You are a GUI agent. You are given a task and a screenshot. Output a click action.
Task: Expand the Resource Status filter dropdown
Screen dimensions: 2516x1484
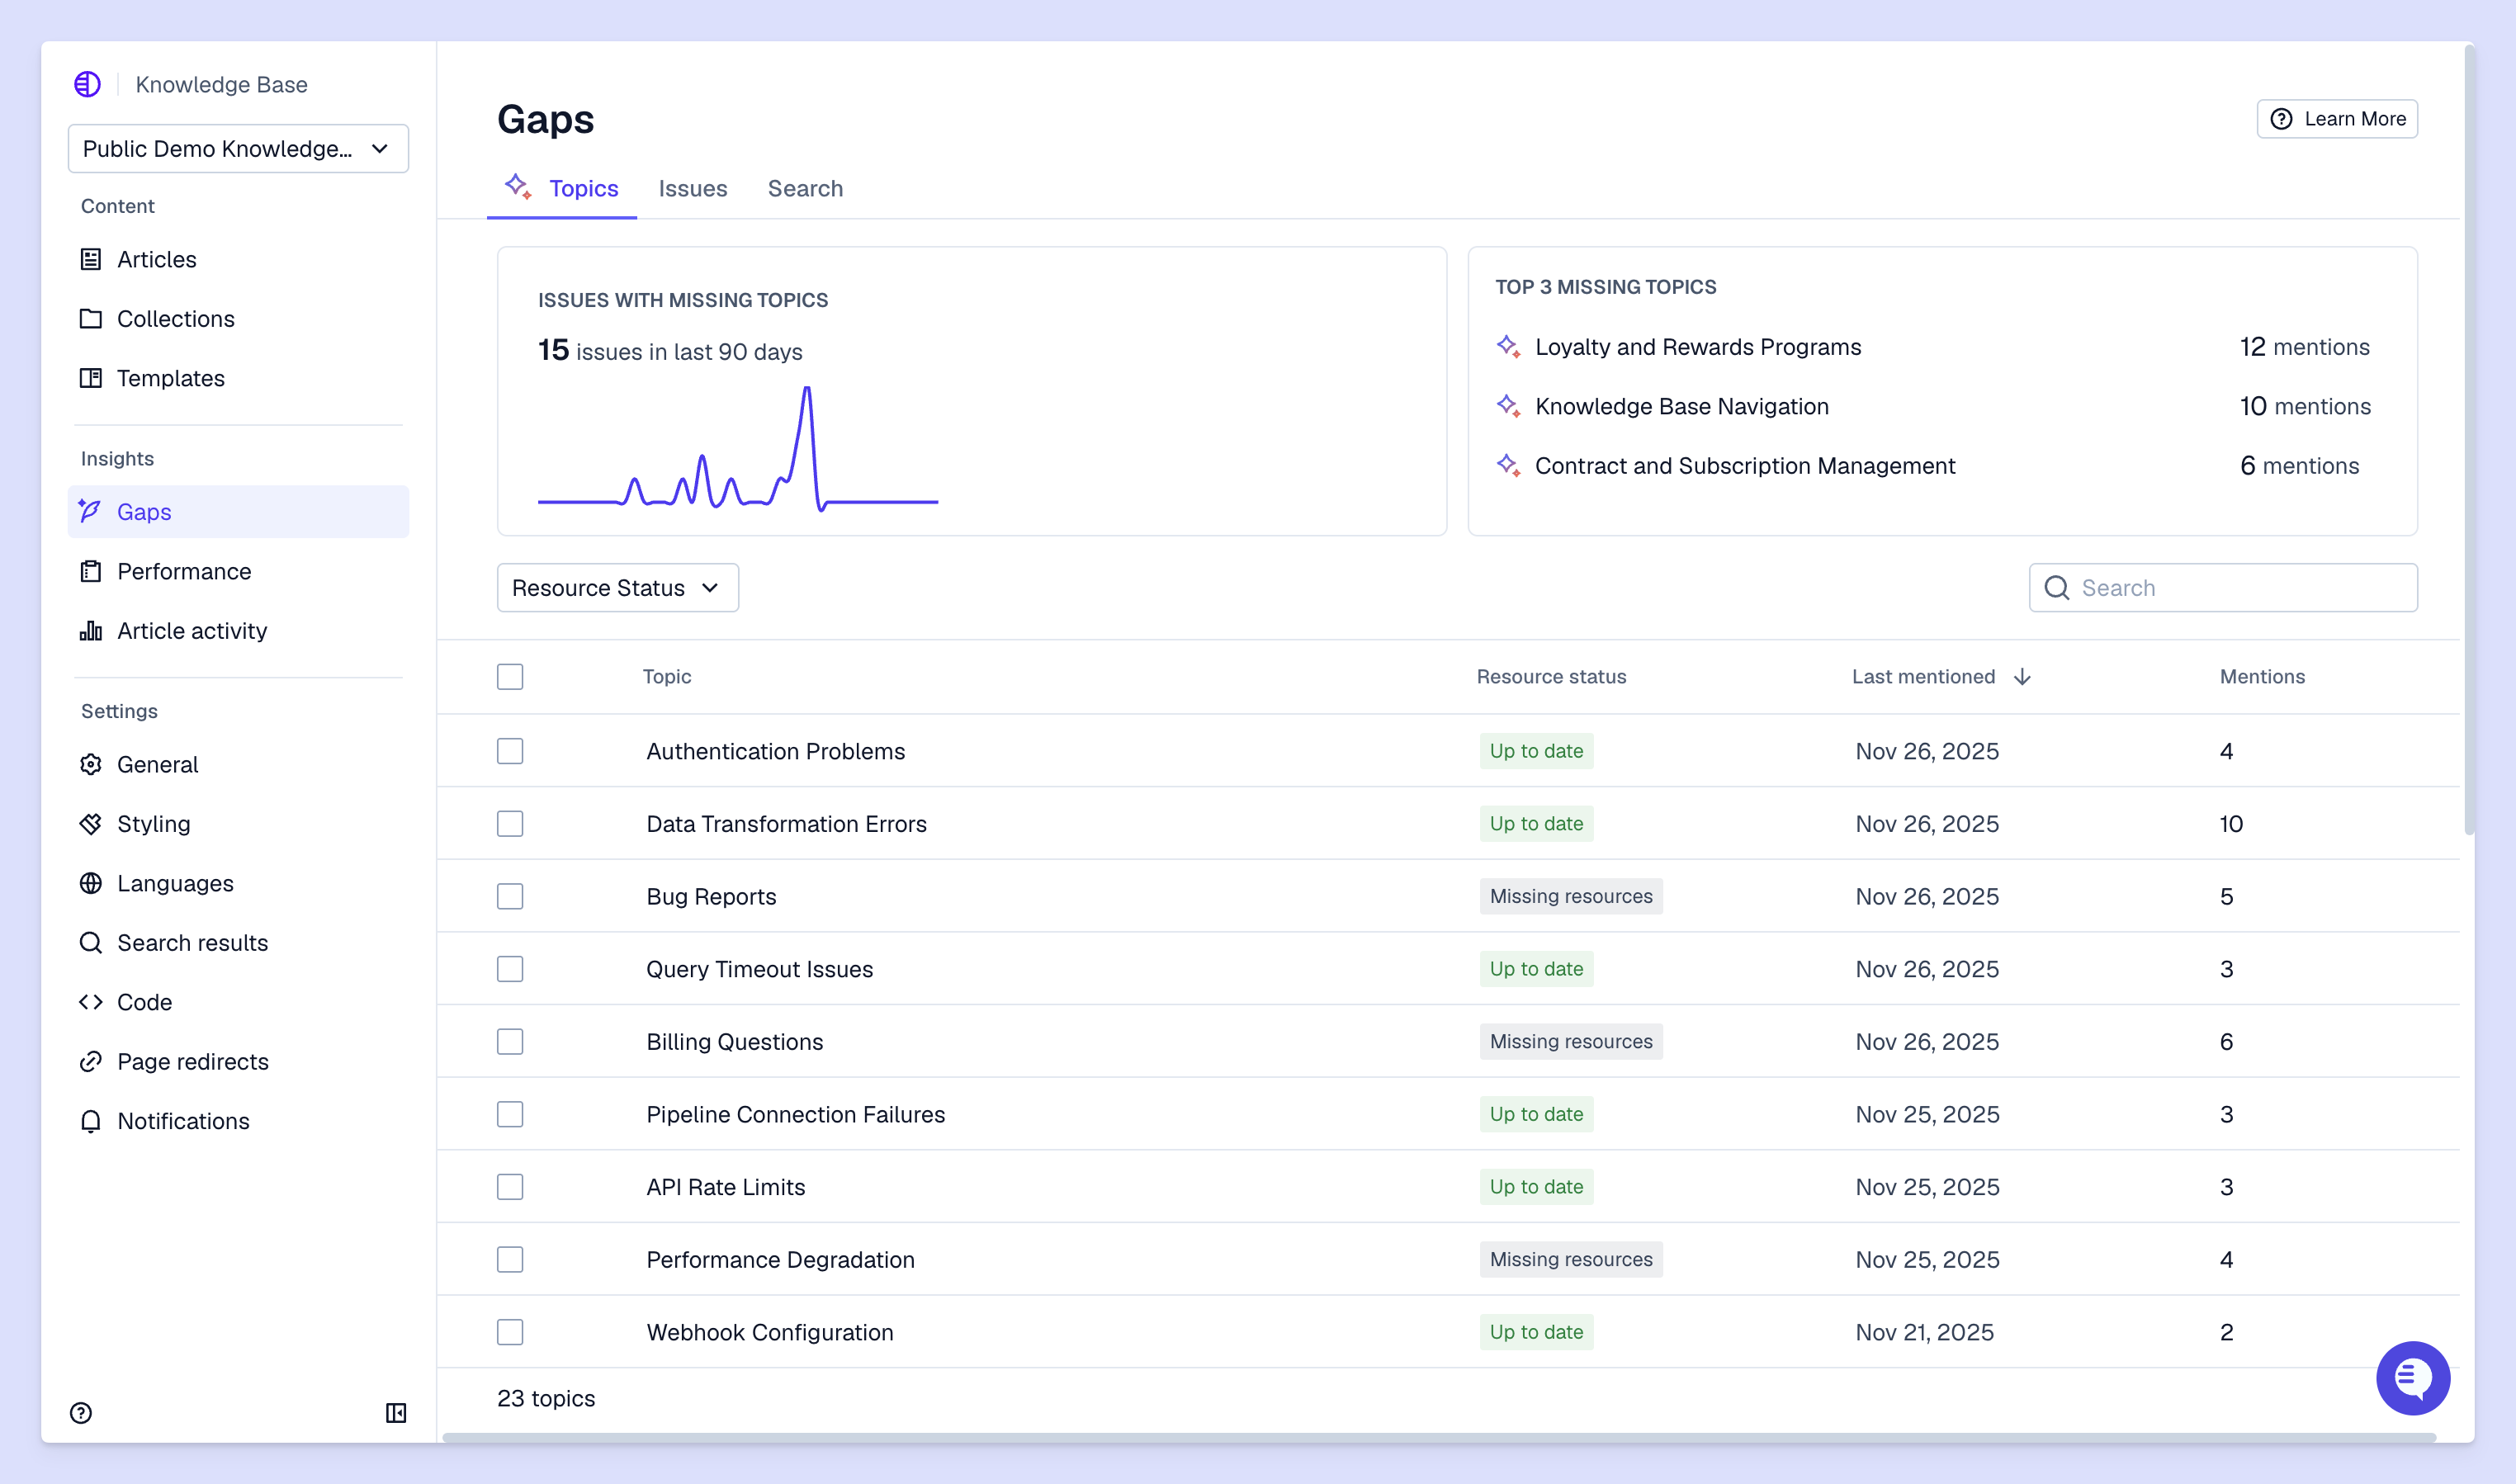coord(617,588)
